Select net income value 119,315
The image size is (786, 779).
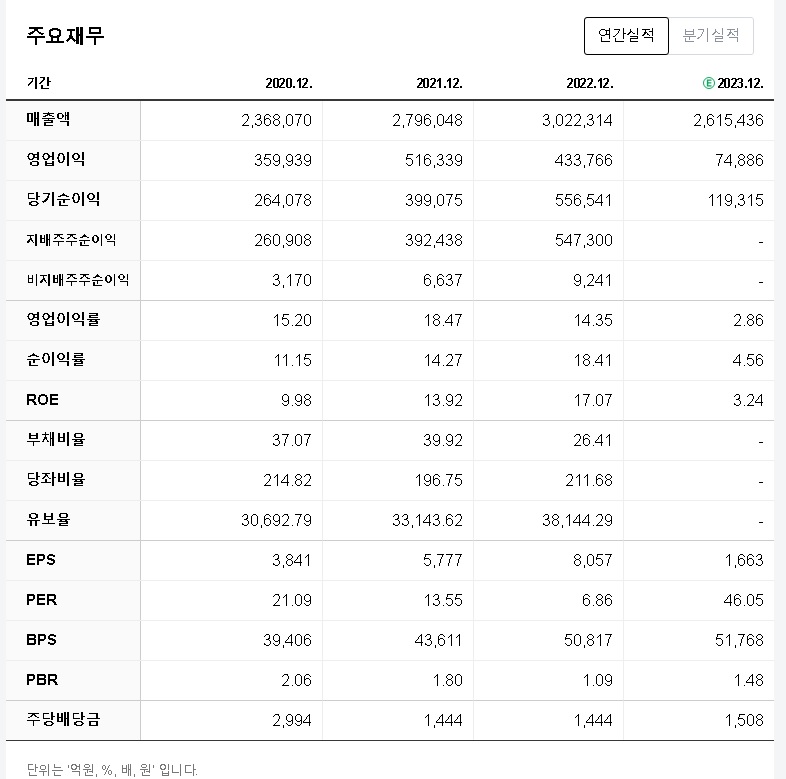coord(735,201)
